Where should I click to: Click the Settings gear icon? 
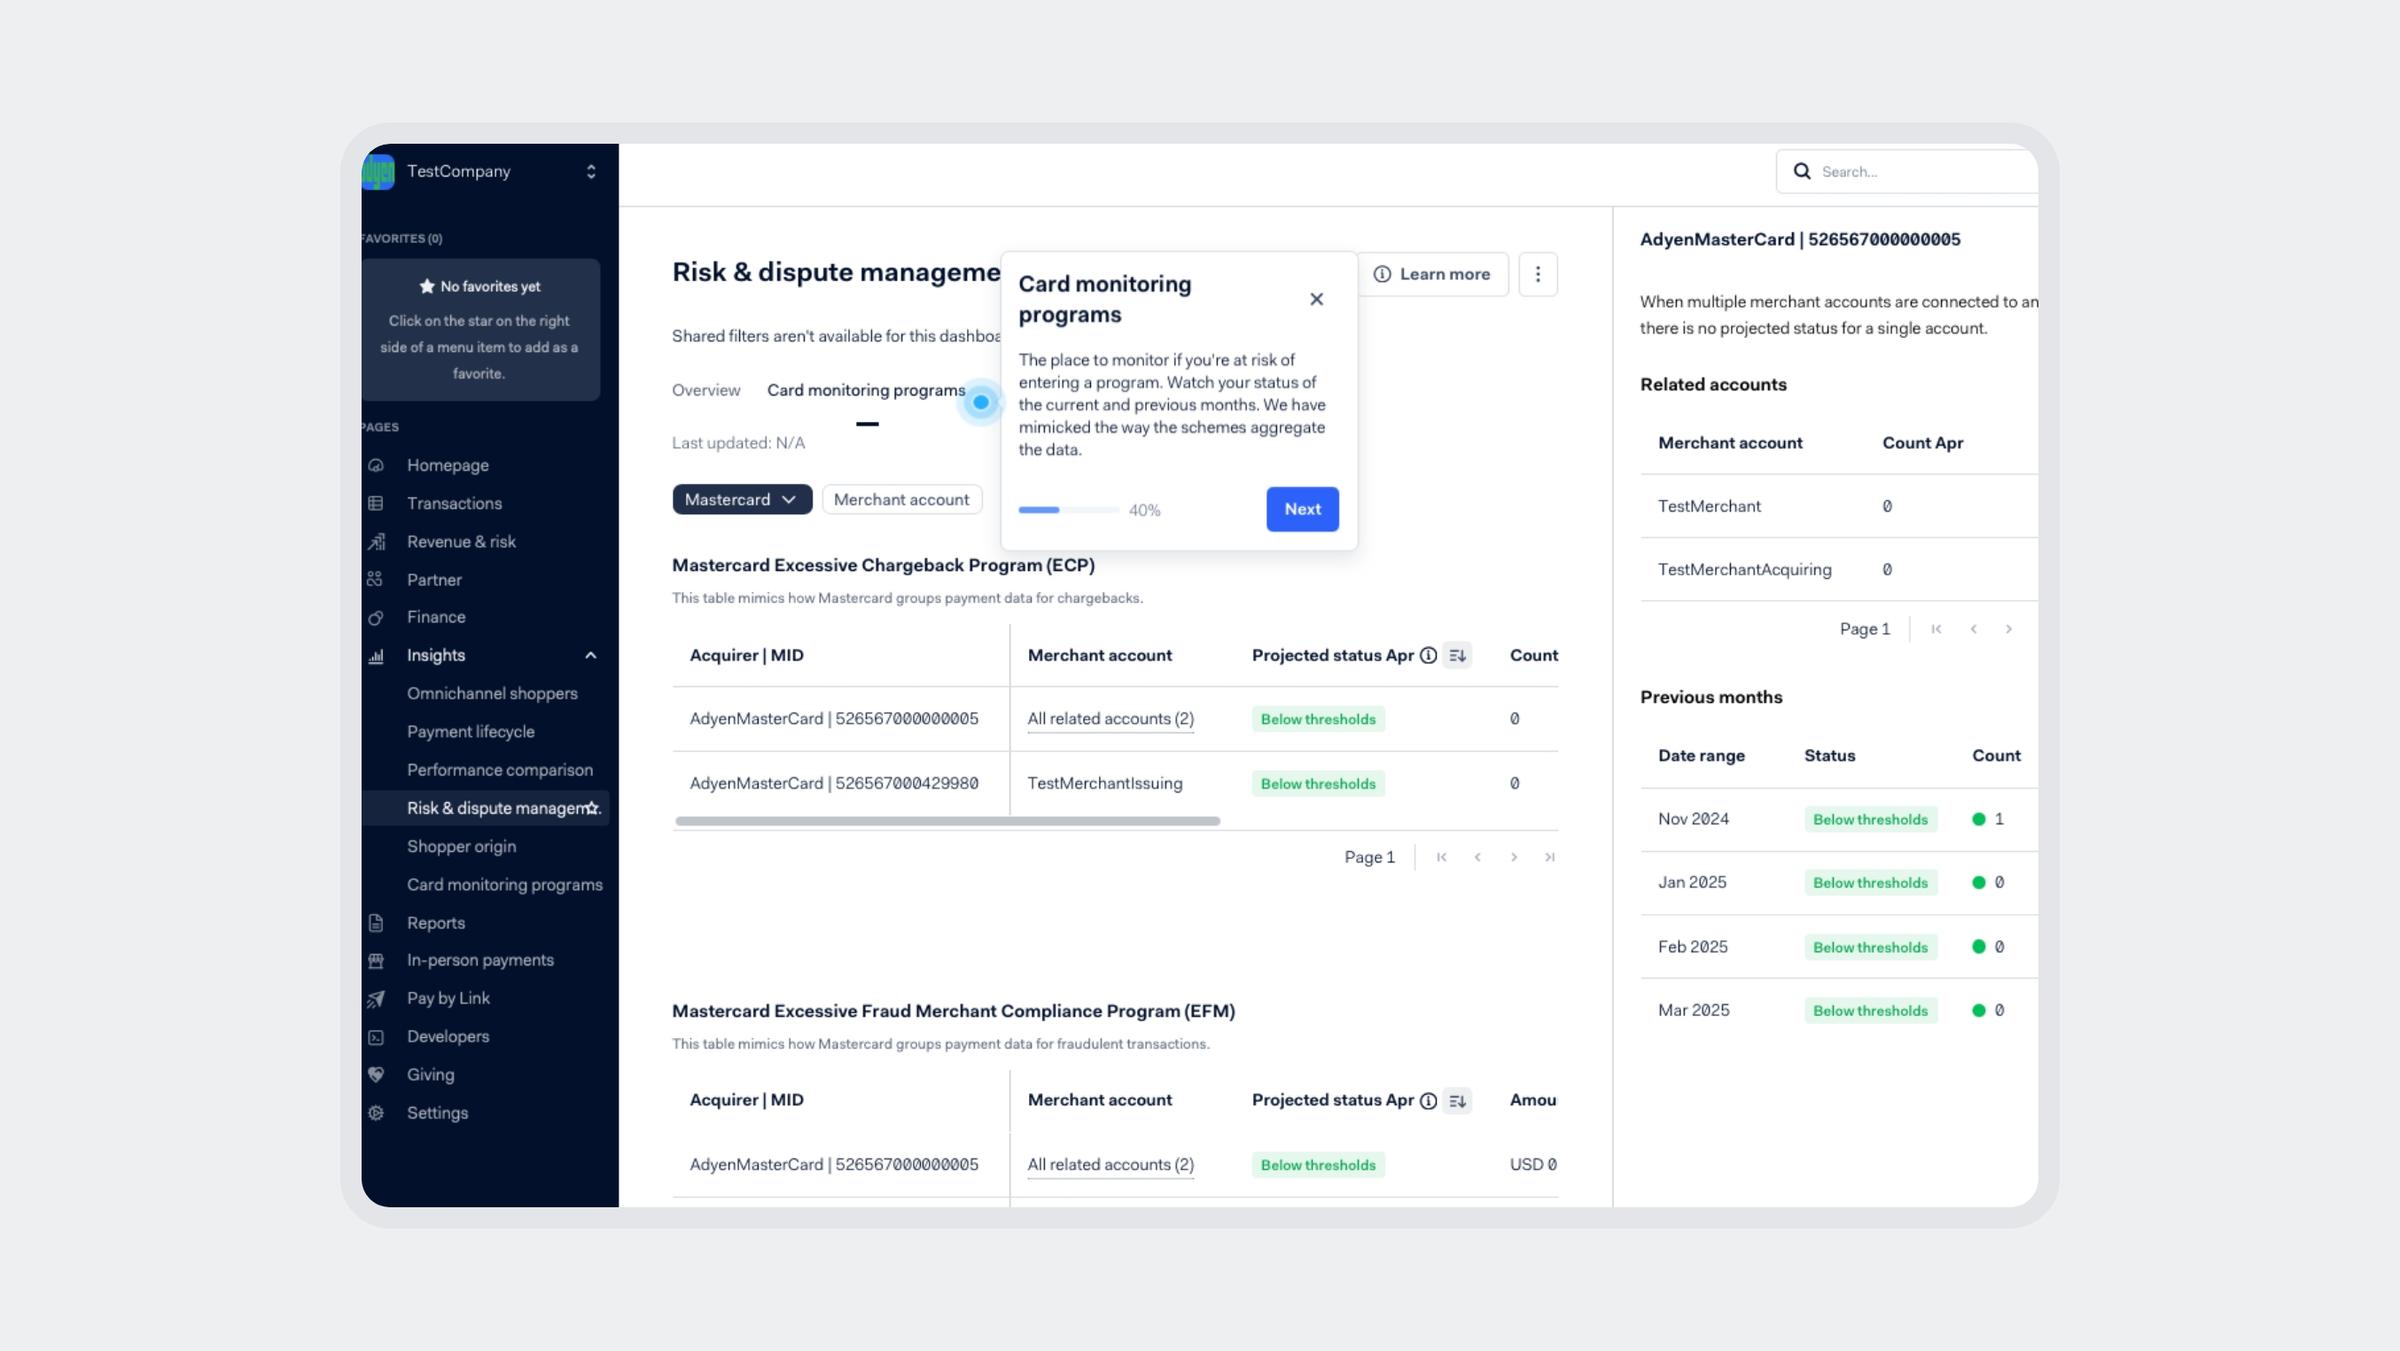(376, 1113)
